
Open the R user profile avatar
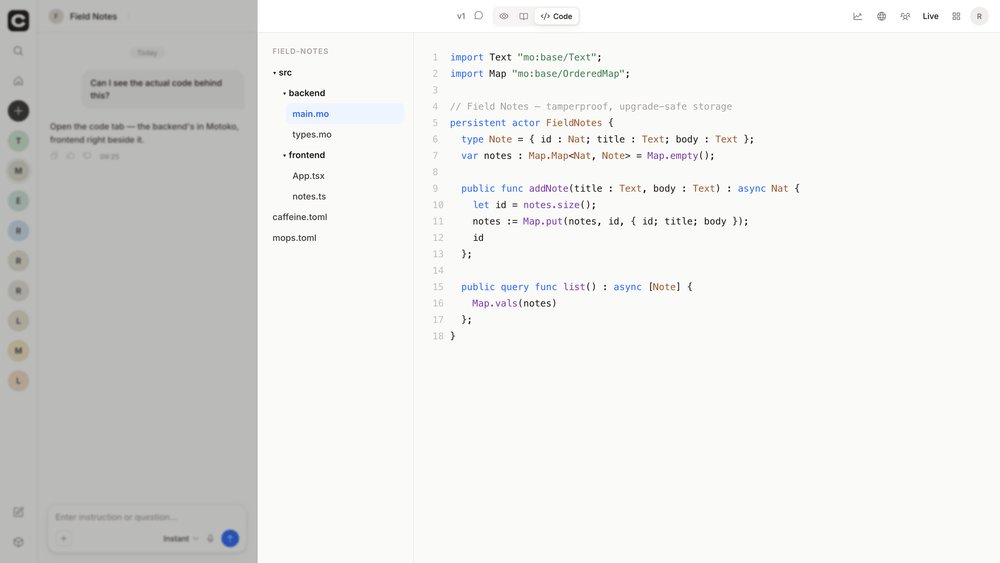coord(979,17)
